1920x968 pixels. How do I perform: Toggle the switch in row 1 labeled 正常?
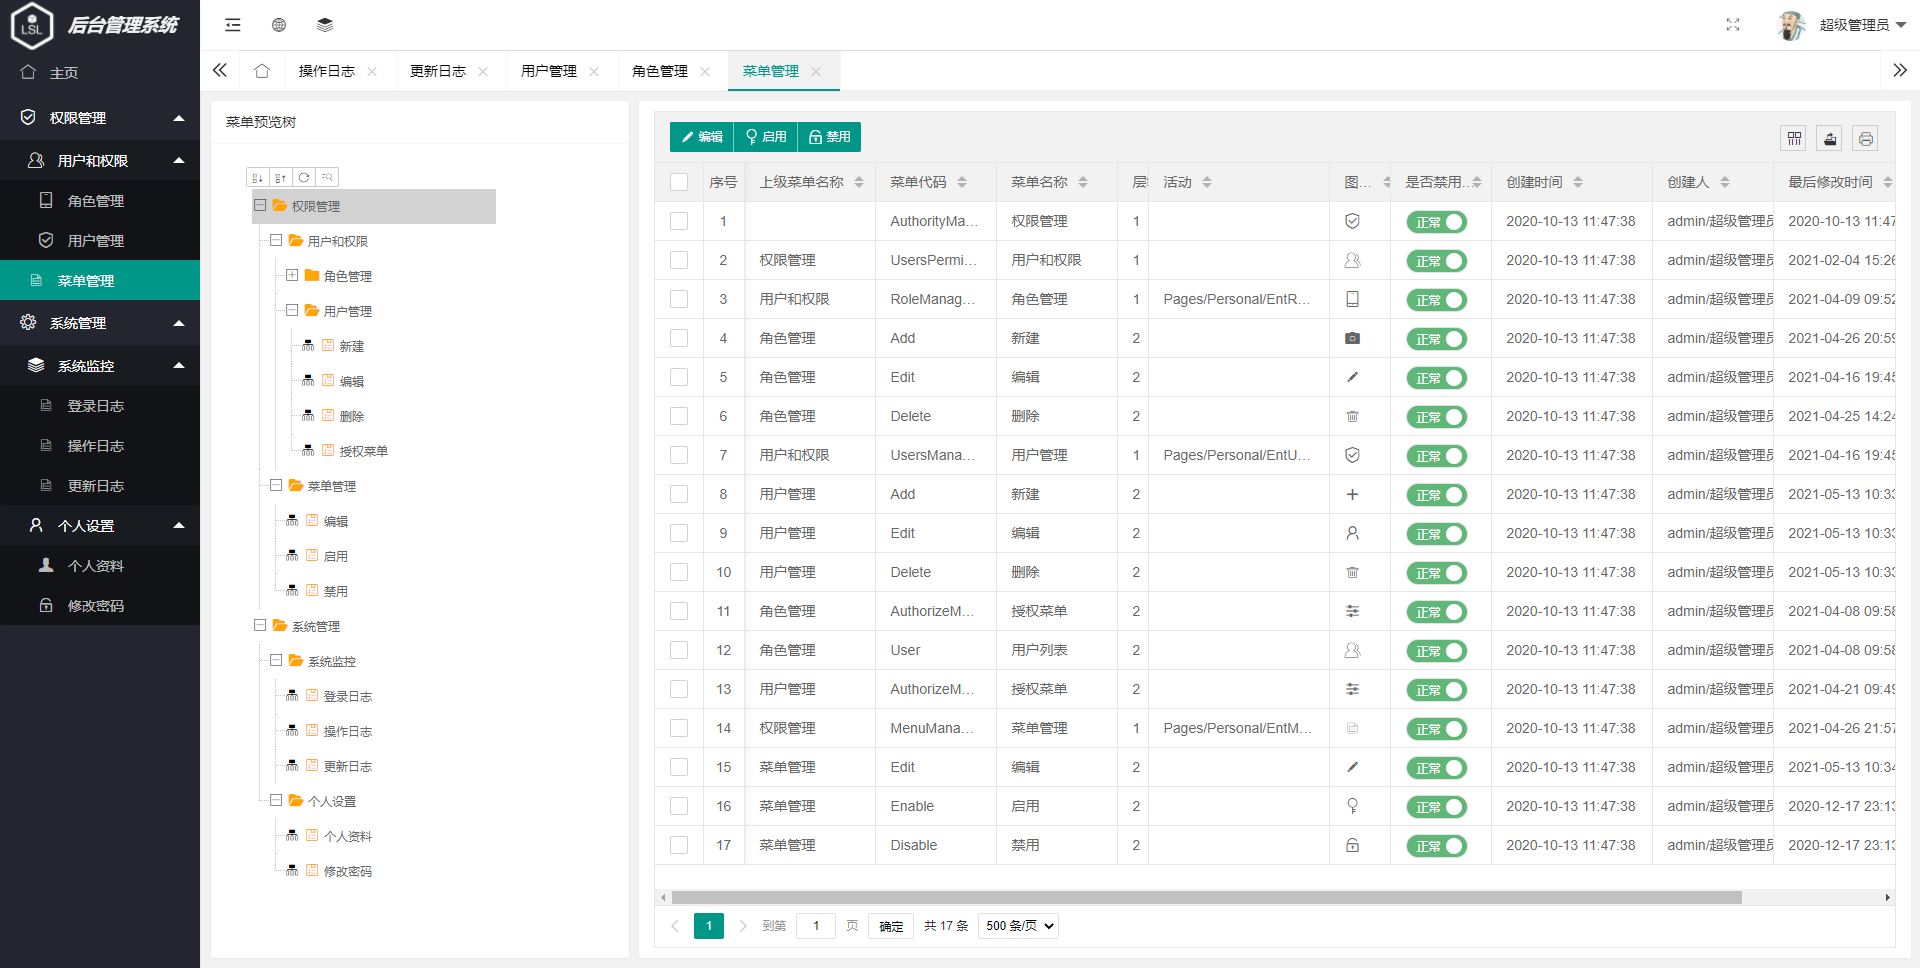tap(1436, 222)
